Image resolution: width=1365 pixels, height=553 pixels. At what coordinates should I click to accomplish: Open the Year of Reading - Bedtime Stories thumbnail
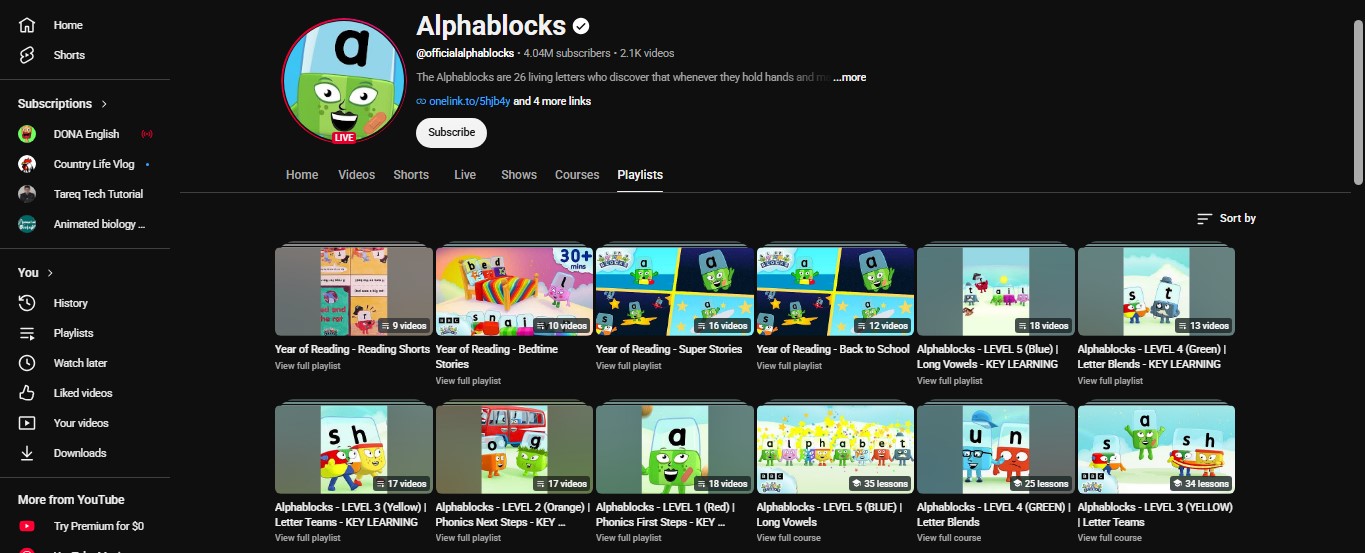tap(514, 291)
